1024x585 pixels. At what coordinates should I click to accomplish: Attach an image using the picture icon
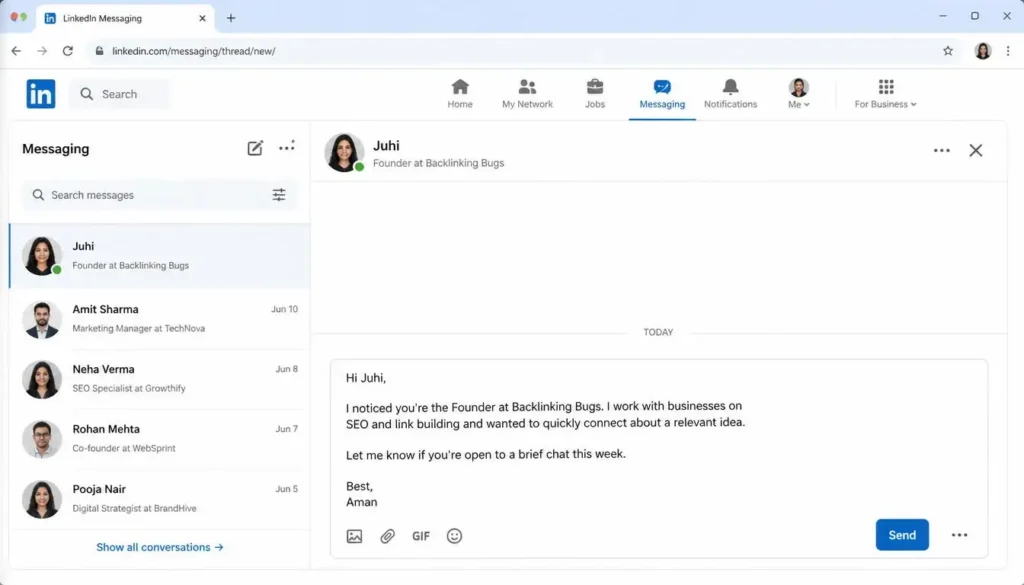pyautogui.click(x=354, y=536)
